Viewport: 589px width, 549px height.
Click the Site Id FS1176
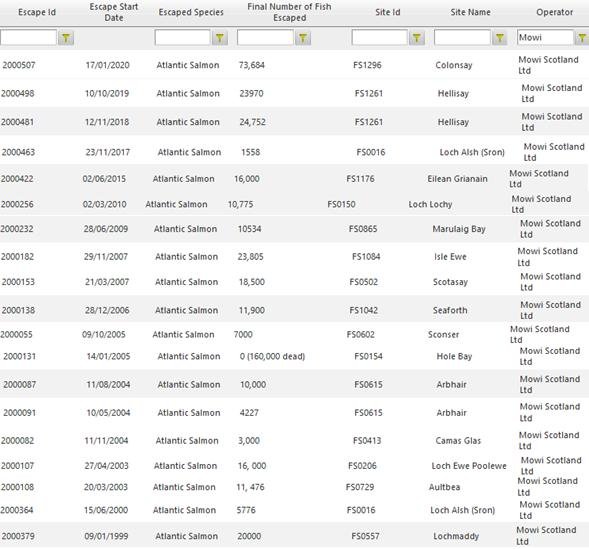[x=360, y=179]
